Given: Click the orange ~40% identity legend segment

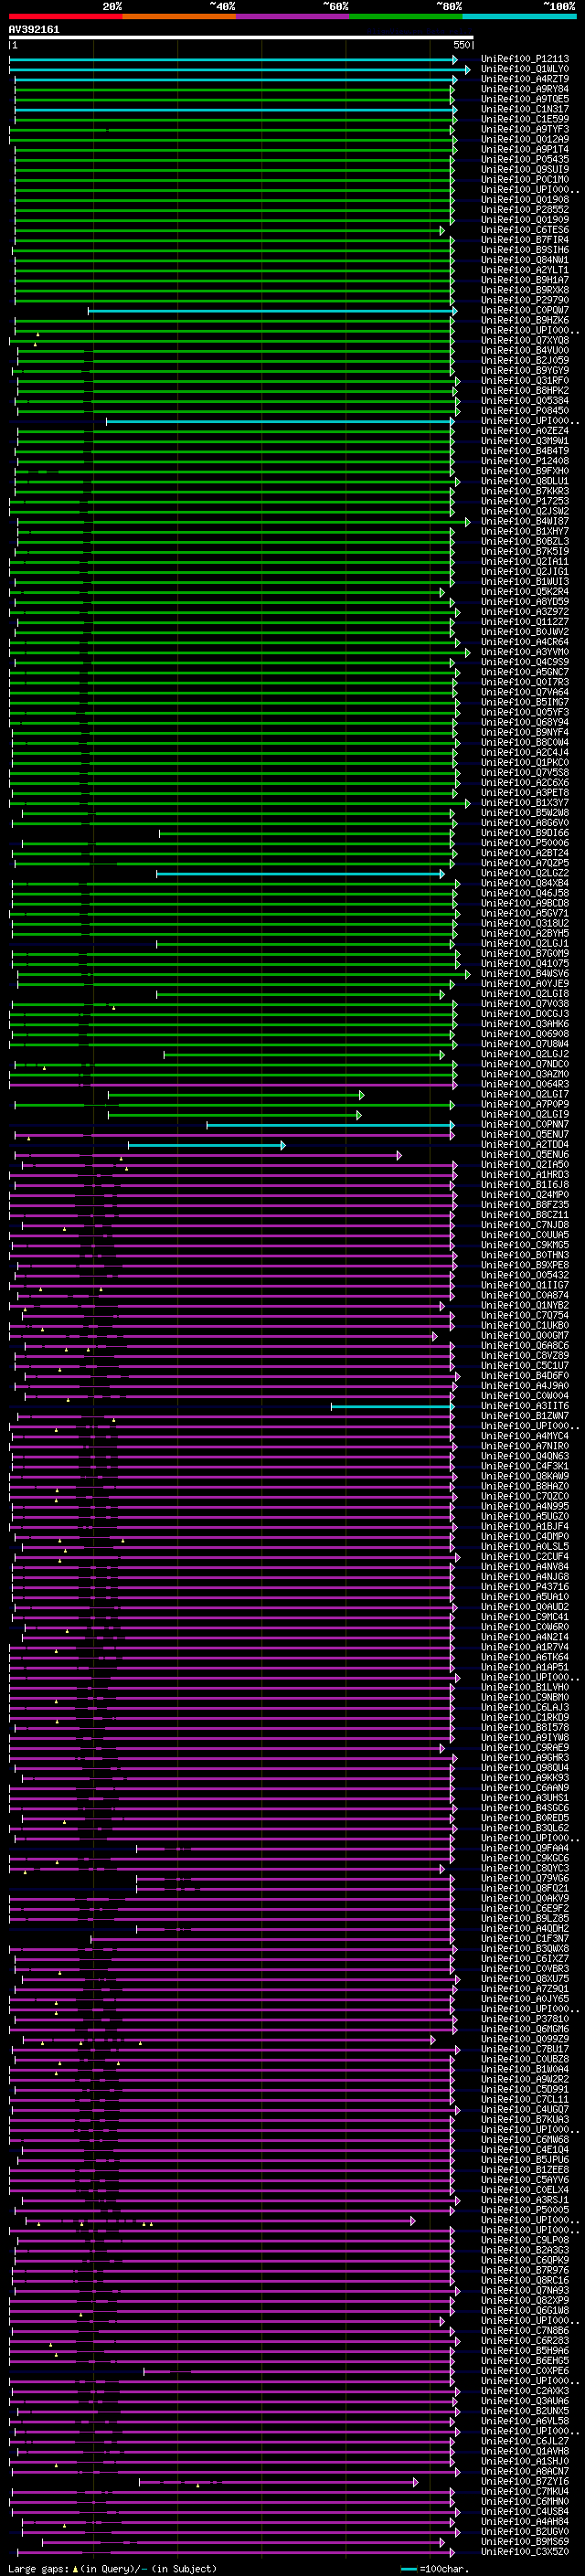Looking at the screenshot, I should (179, 17).
